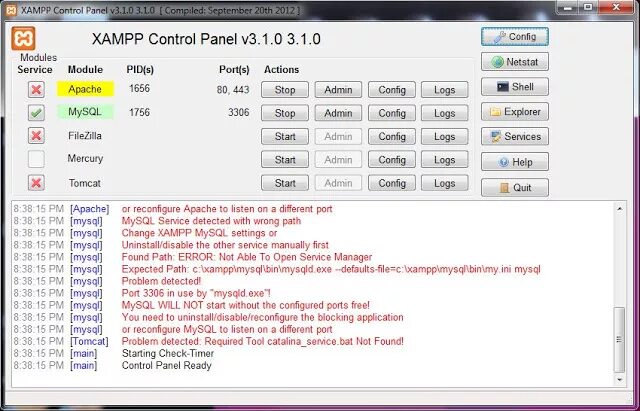
Task: Close the XAMPP Control Panel window
Action: pyautogui.click(x=616, y=7)
